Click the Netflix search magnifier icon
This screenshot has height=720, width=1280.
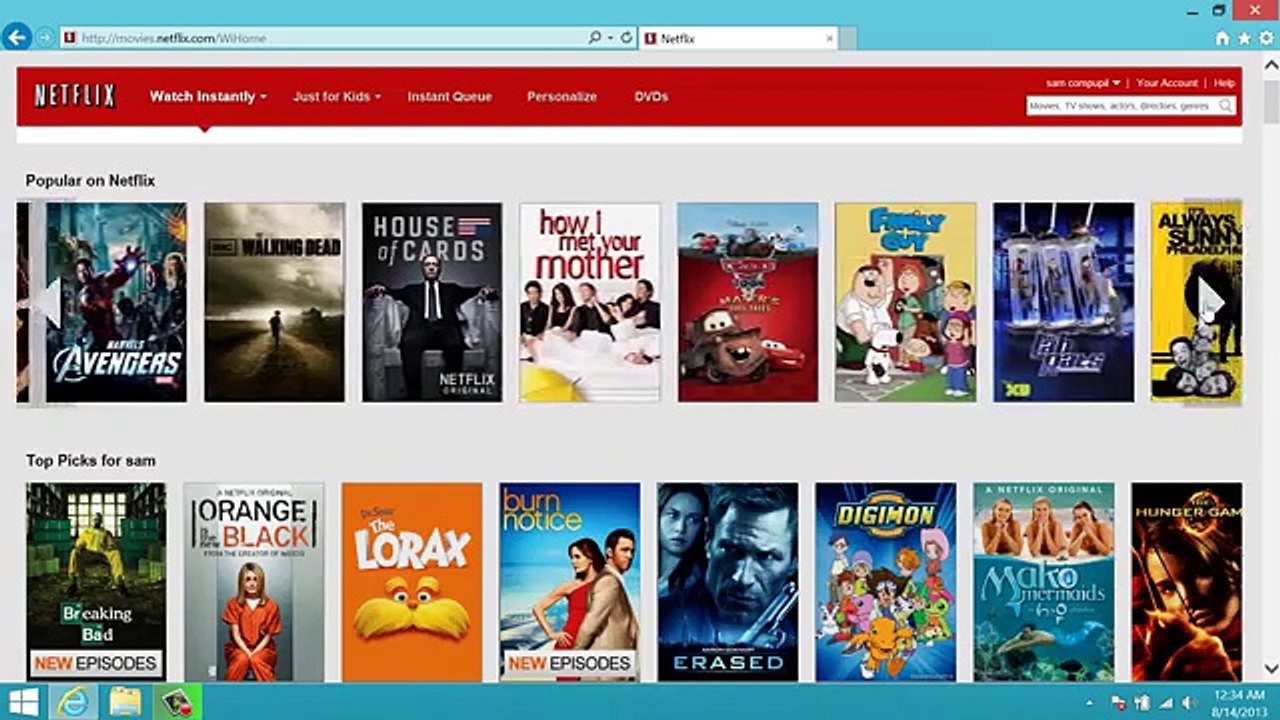[1225, 106]
